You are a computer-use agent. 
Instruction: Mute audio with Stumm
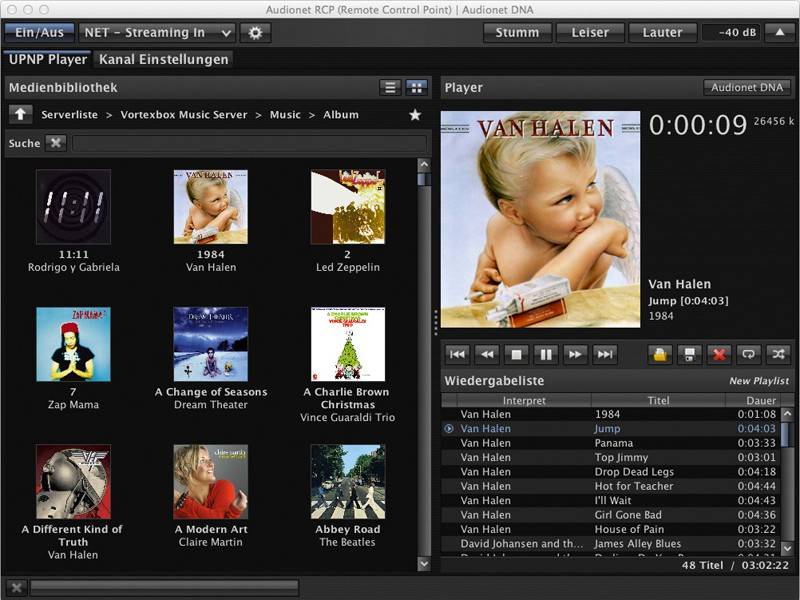tap(517, 33)
